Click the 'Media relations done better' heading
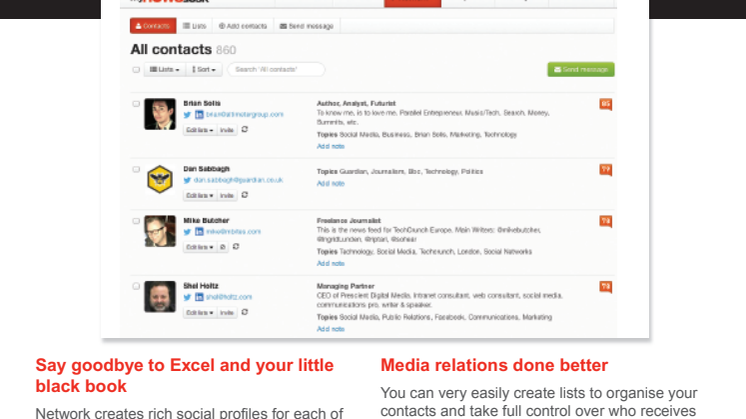This screenshot has height=419, width=746. coord(494,365)
